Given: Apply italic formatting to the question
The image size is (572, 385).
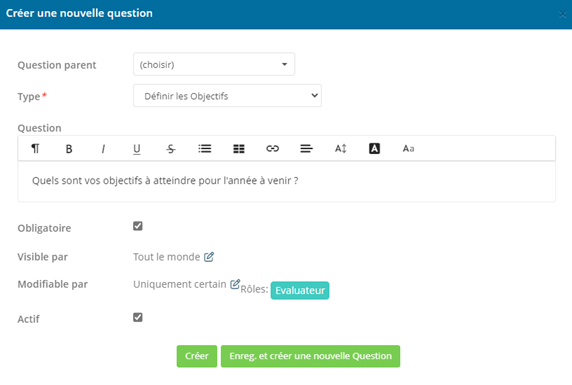Looking at the screenshot, I should [103, 149].
